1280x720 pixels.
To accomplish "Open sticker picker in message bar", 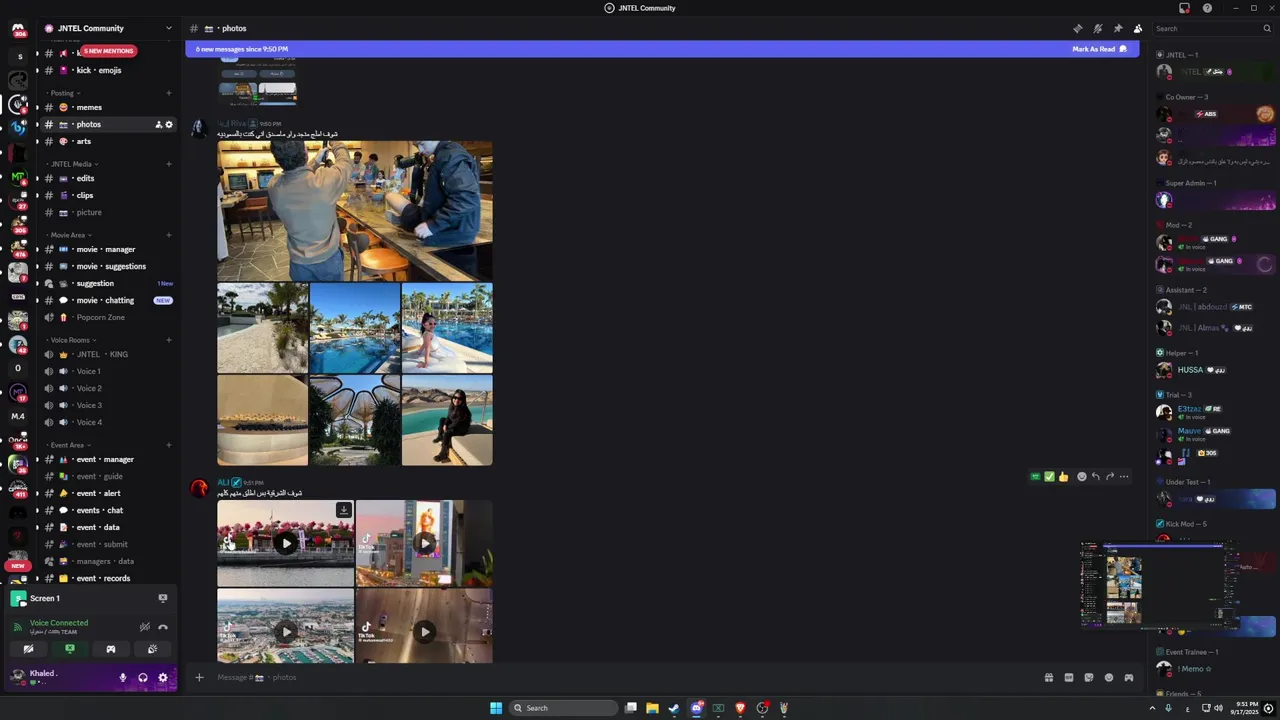I will pyautogui.click(x=1088, y=677).
